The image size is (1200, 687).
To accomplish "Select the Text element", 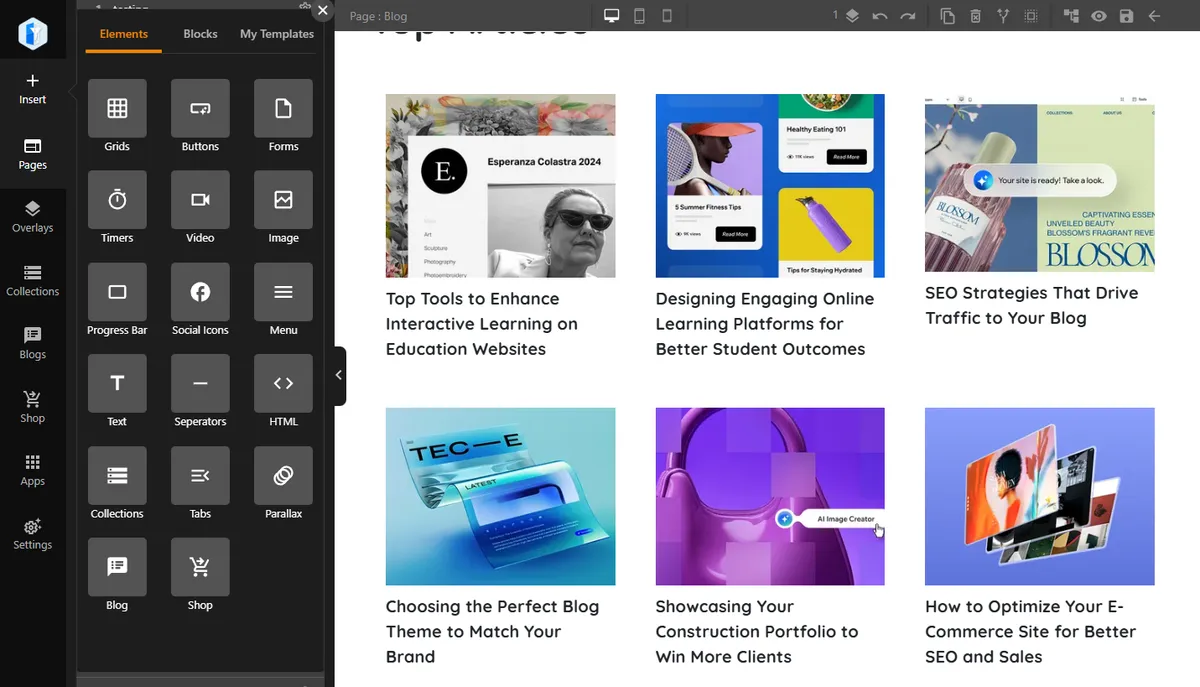I will tap(117, 384).
